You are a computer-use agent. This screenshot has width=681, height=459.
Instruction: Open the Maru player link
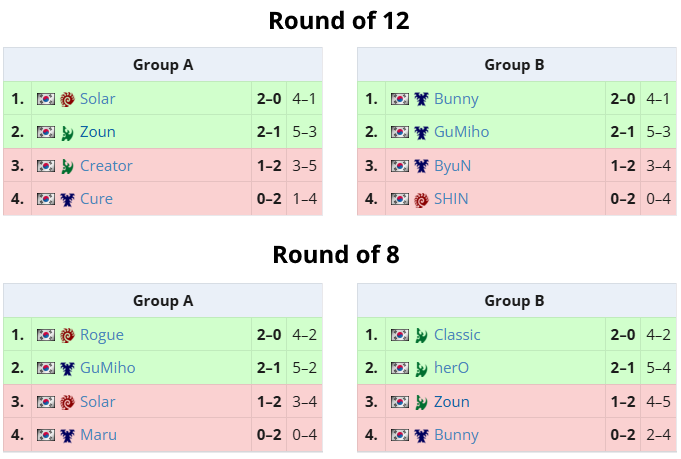pyautogui.click(x=99, y=435)
